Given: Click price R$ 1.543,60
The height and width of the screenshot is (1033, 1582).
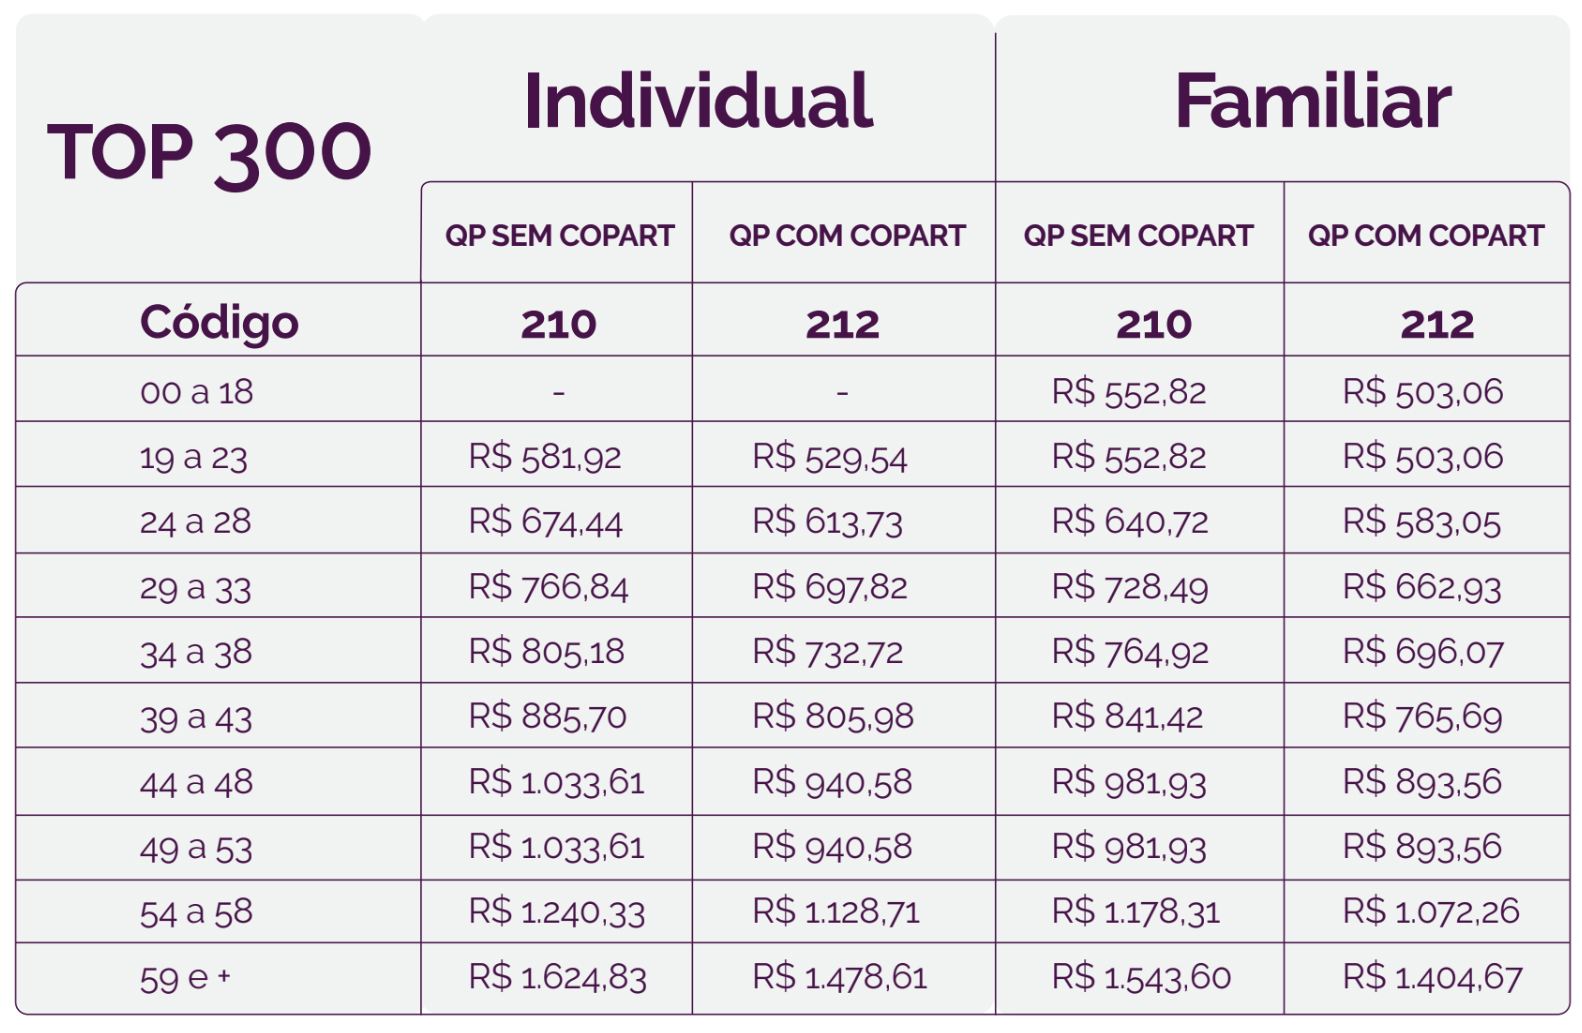Looking at the screenshot, I should click(x=1141, y=977).
